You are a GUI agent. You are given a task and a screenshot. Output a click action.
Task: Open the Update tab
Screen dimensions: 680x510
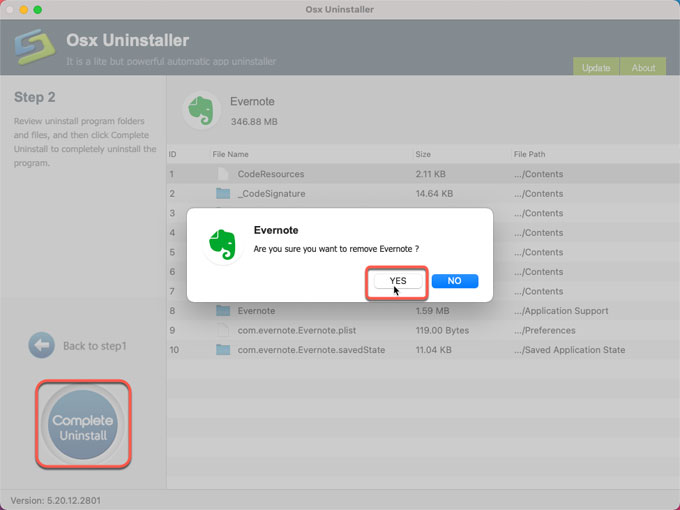click(596, 67)
